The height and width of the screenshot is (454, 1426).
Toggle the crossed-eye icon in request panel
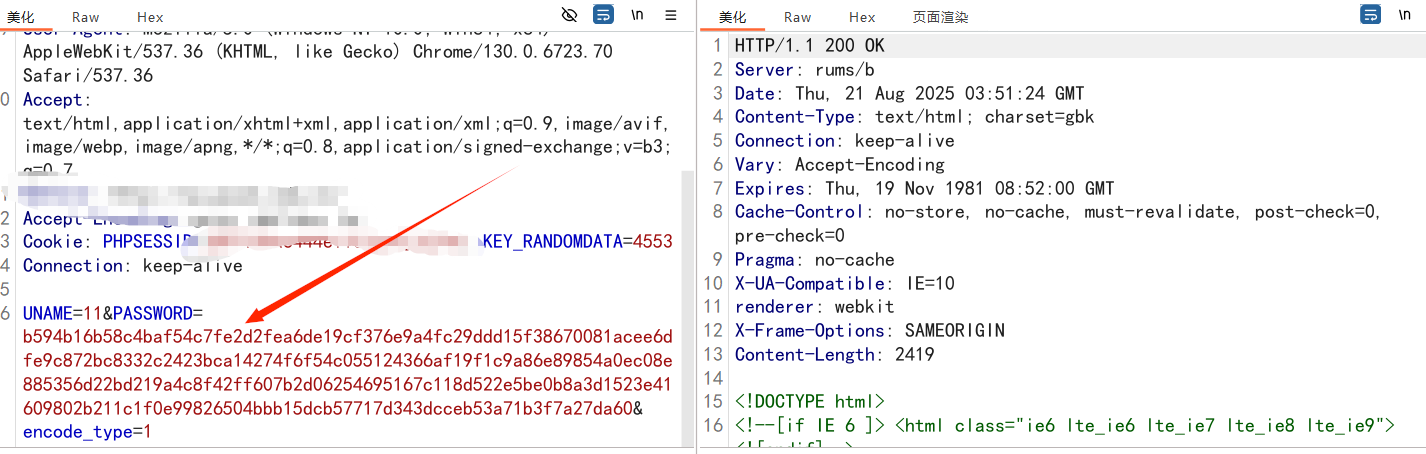[570, 15]
